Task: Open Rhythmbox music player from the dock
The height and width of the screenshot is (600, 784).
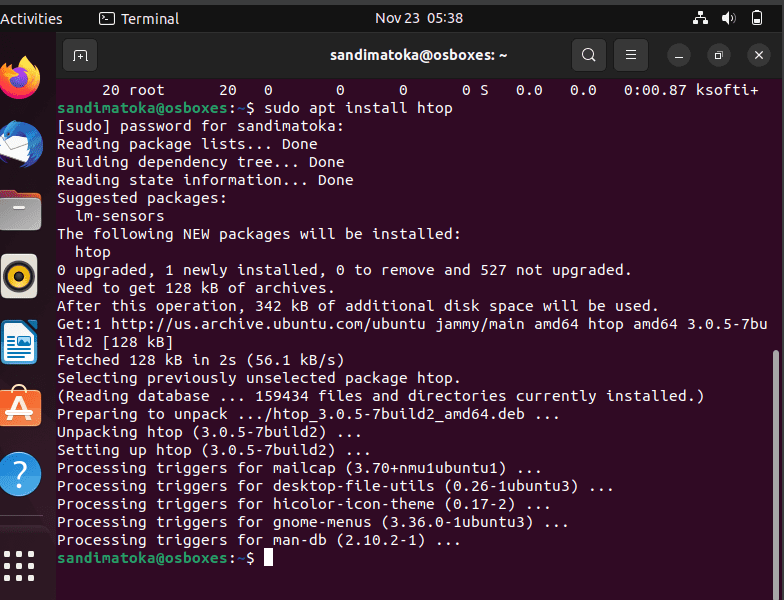Action: click(19, 276)
